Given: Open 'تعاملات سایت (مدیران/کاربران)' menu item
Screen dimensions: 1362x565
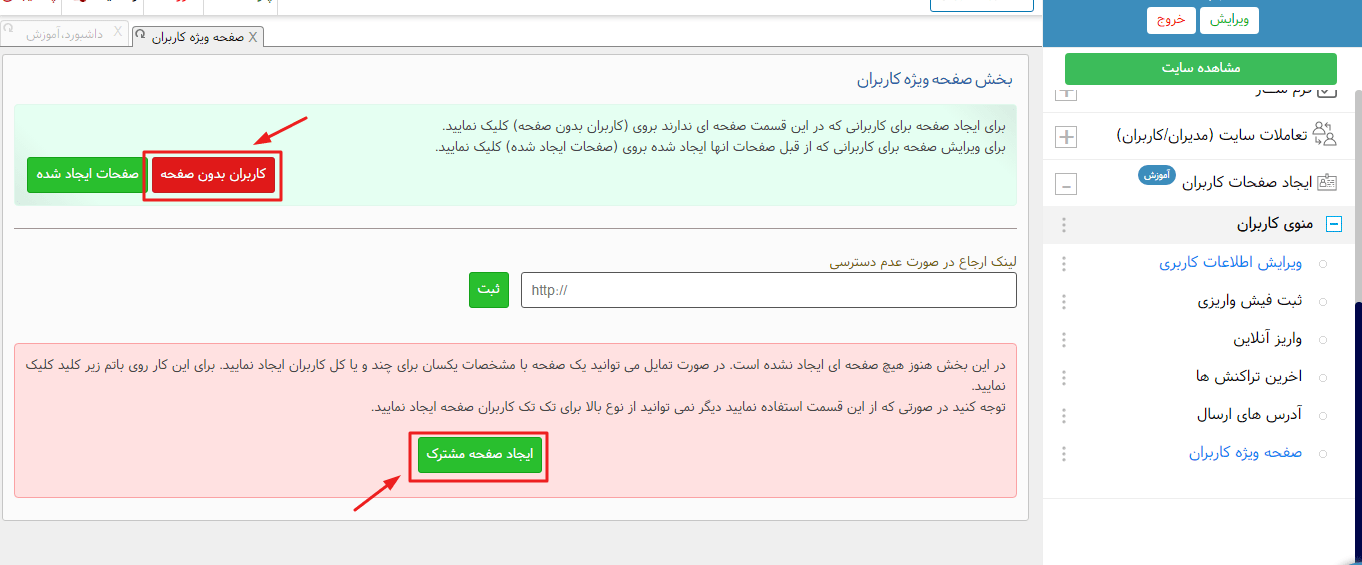Looking at the screenshot, I should [x=1213, y=135].
